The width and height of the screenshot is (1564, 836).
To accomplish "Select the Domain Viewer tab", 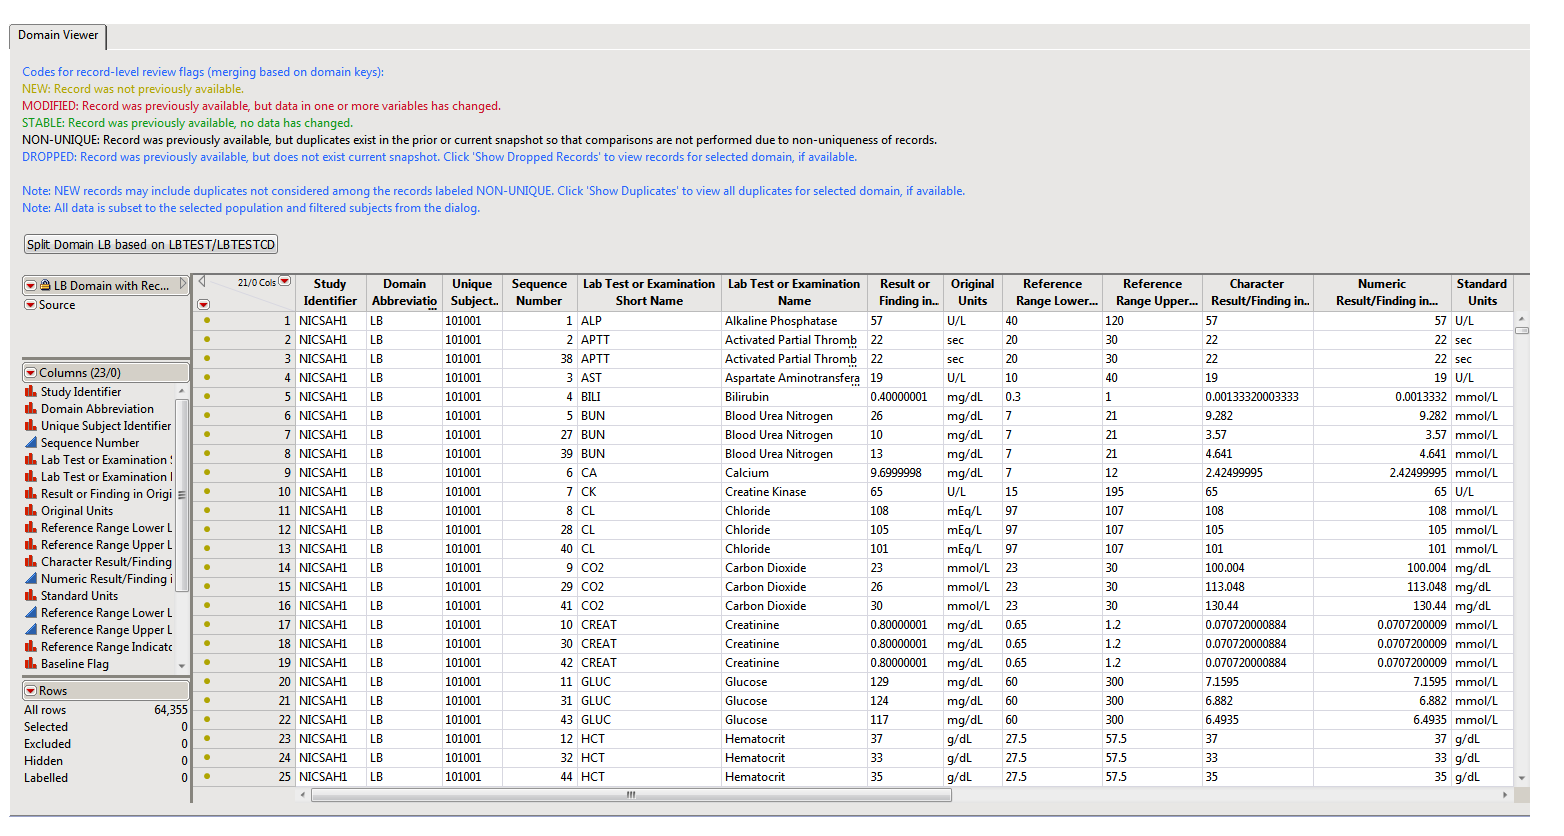I will [x=58, y=35].
